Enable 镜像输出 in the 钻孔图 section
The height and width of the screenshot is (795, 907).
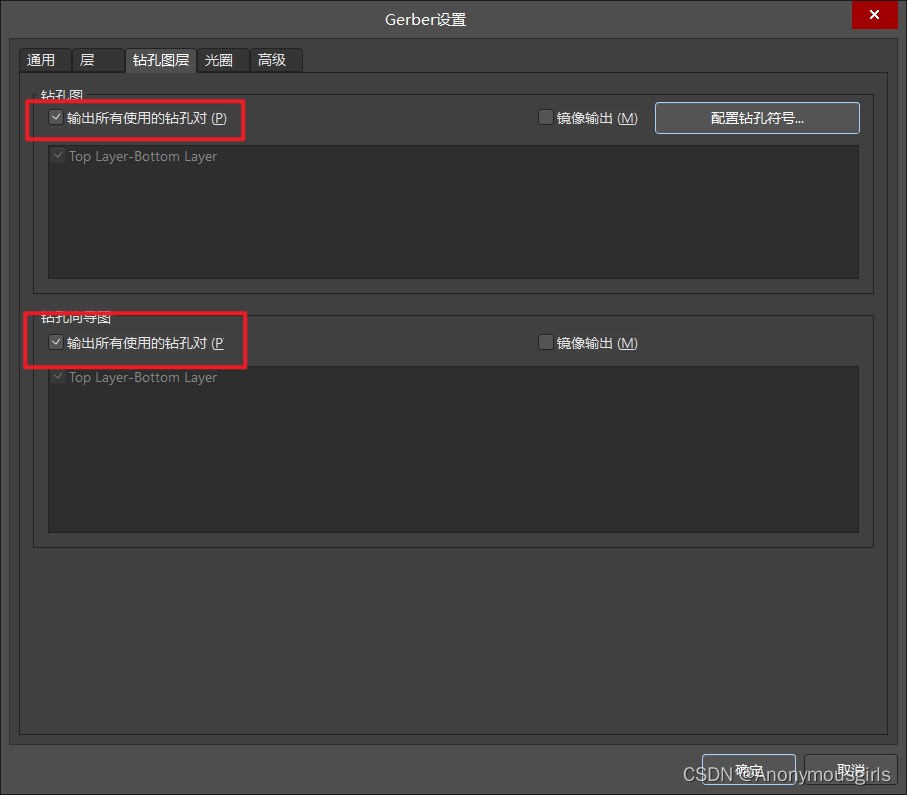(x=546, y=118)
